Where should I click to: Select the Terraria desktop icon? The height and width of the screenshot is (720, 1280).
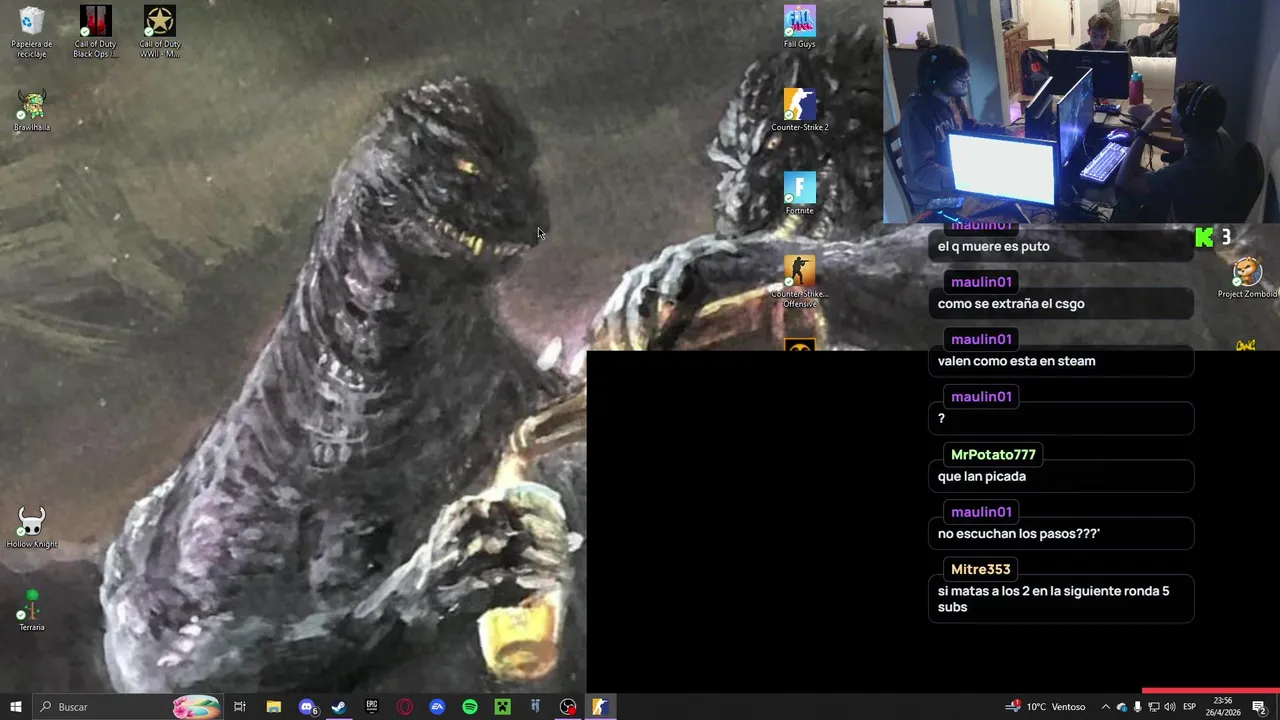tap(31, 610)
